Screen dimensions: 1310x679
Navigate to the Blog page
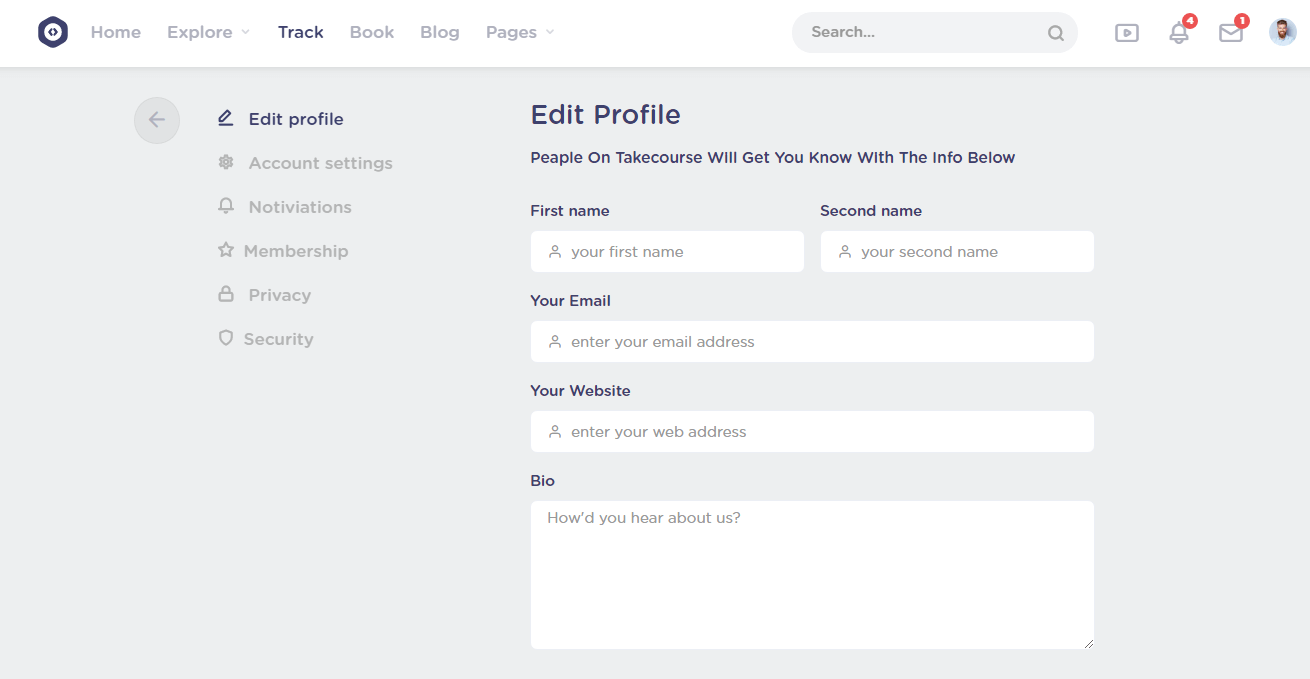click(439, 32)
